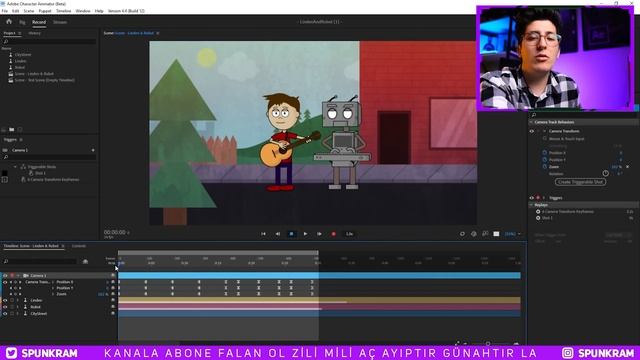
Task: Start recording with the red Record button
Action: click(333, 234)
